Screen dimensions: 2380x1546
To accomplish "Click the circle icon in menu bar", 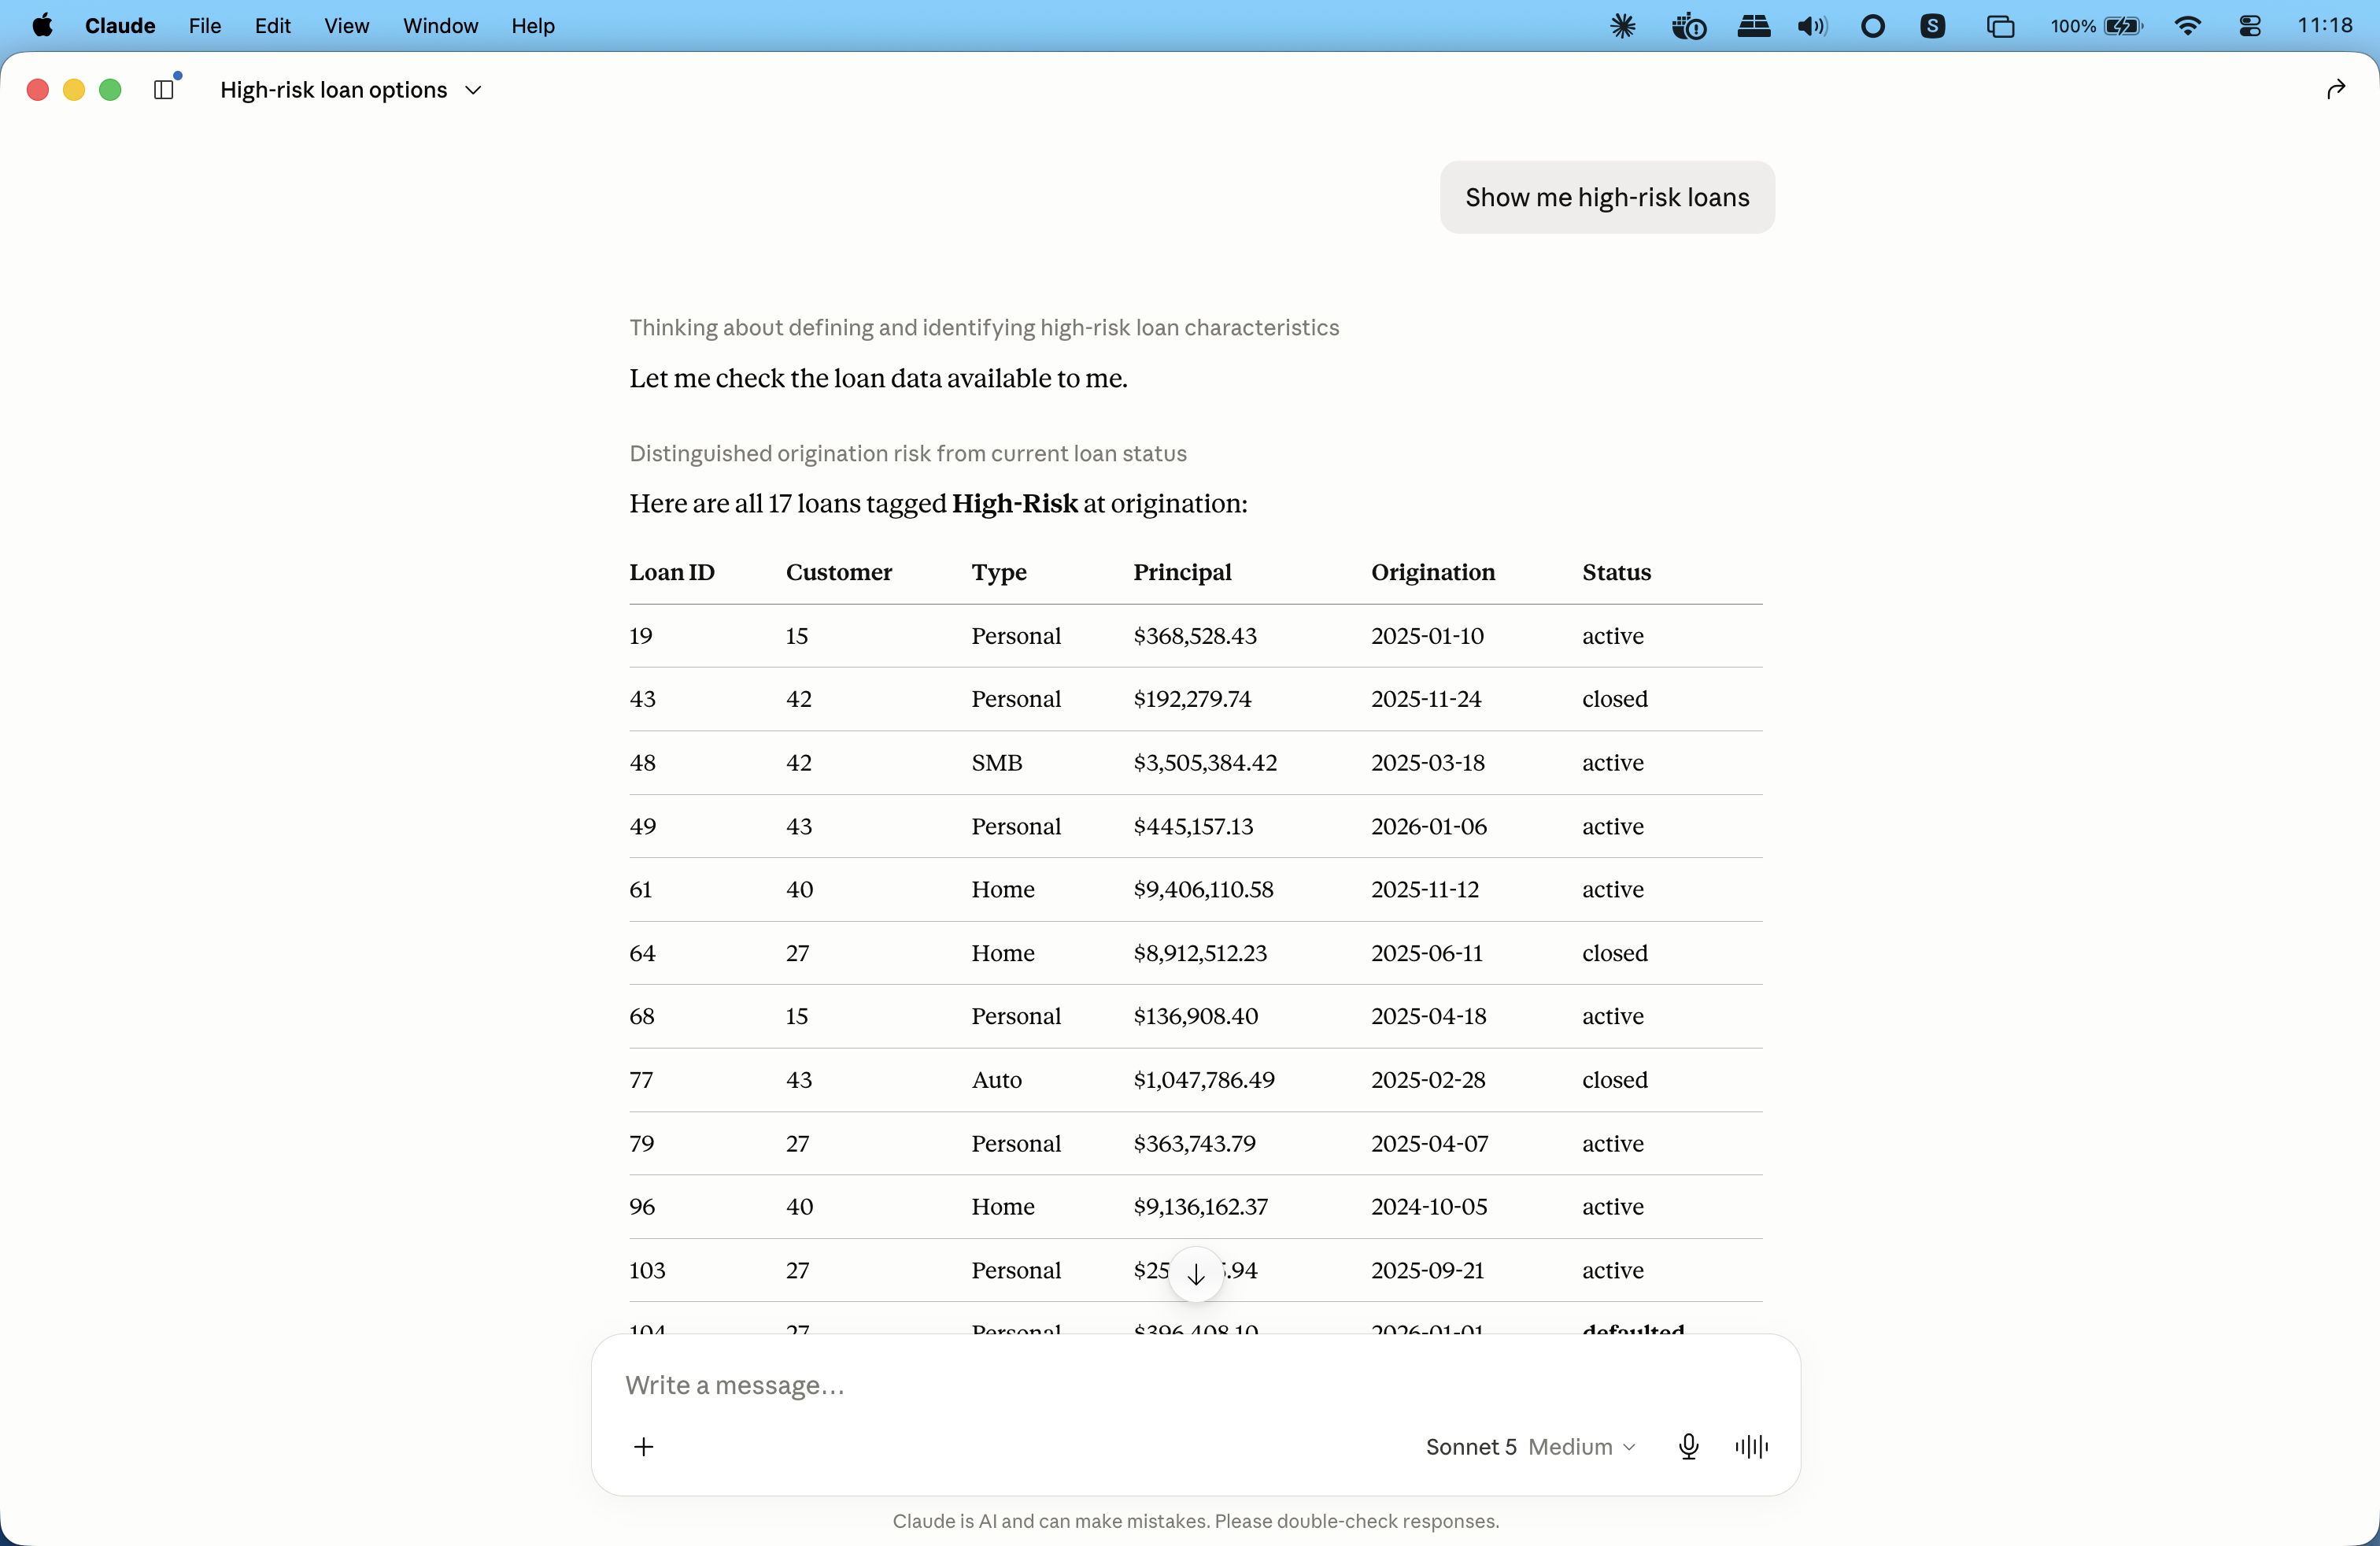I will click(x=1873, y=26).
